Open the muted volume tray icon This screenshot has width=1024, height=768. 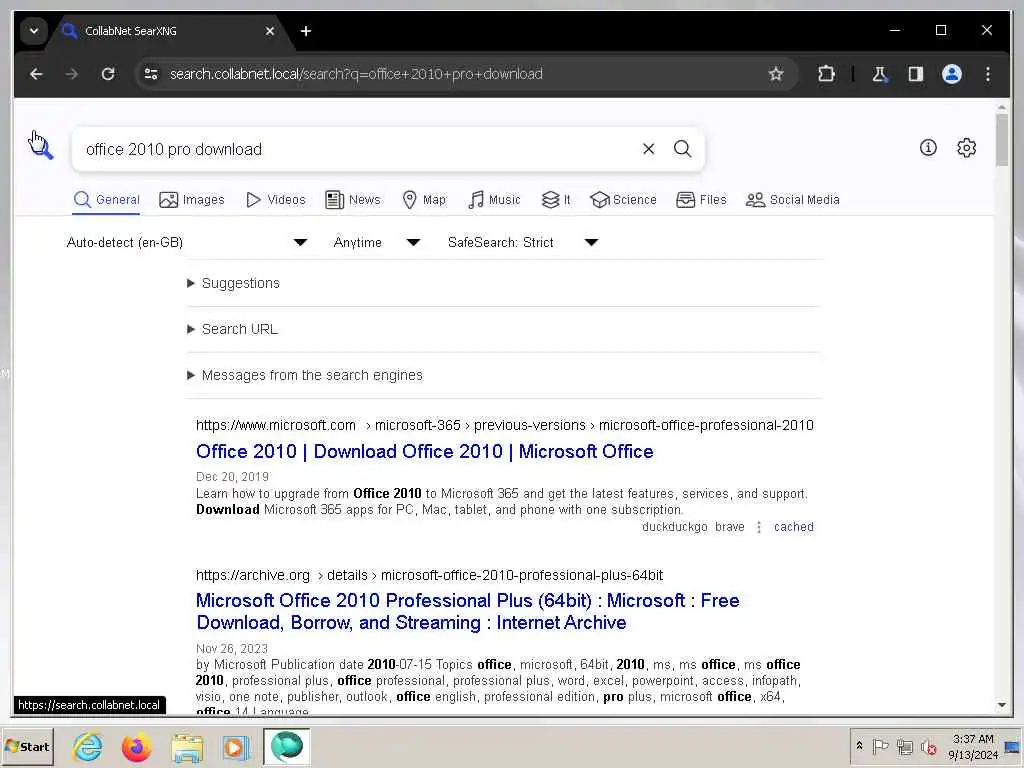point(928,746)
